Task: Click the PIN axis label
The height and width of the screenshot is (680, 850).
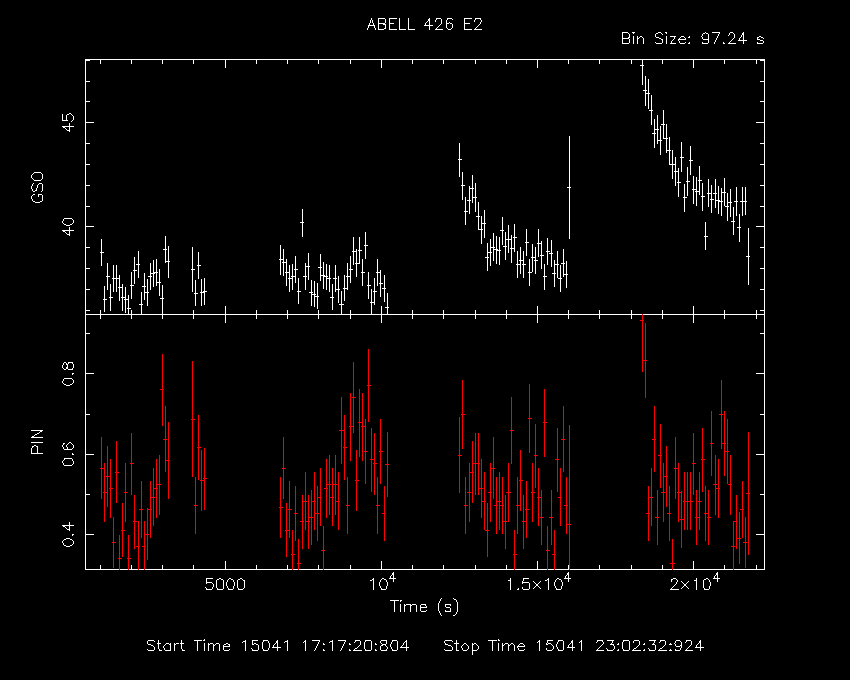Action: coord(37,442)
